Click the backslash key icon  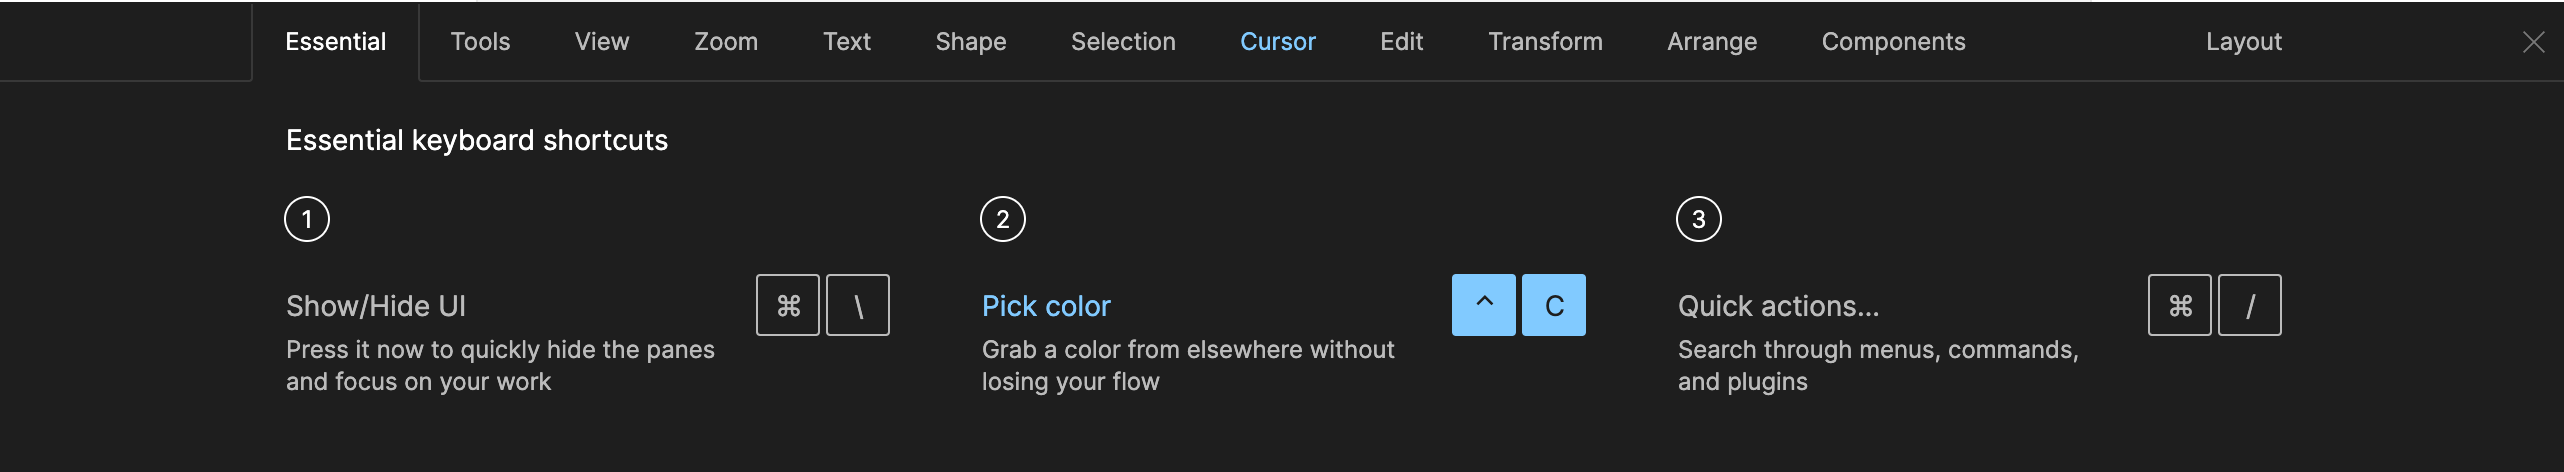coord(858,305)
